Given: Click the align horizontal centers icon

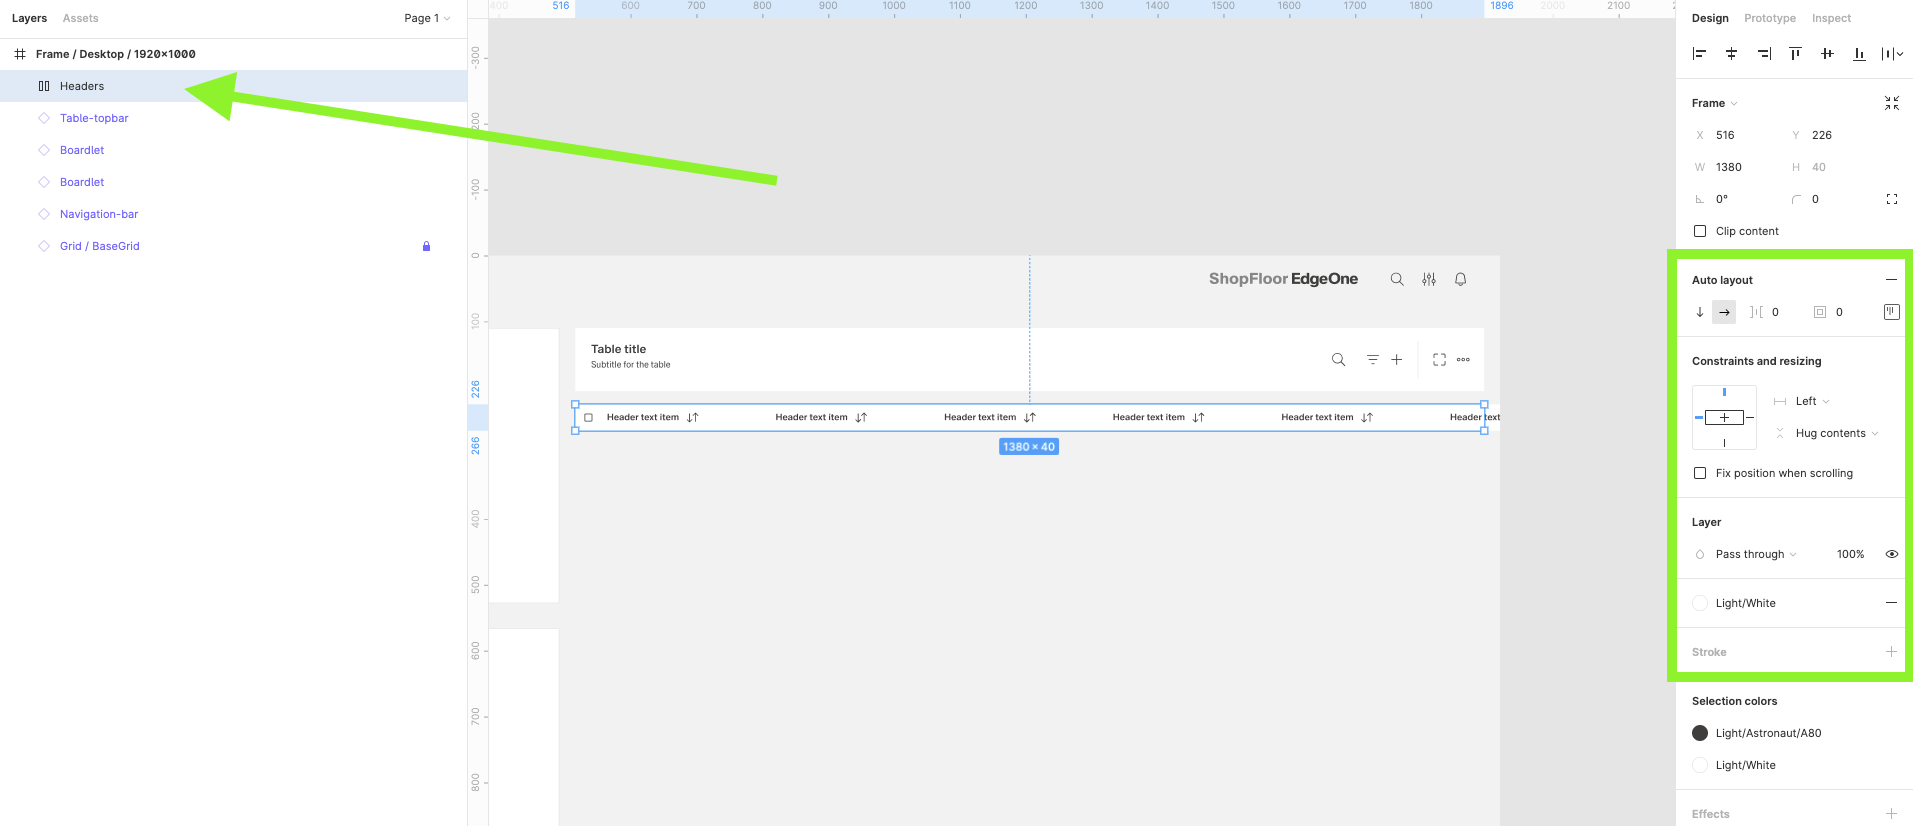Looking at the screenshot, I should click(1731, 54).
